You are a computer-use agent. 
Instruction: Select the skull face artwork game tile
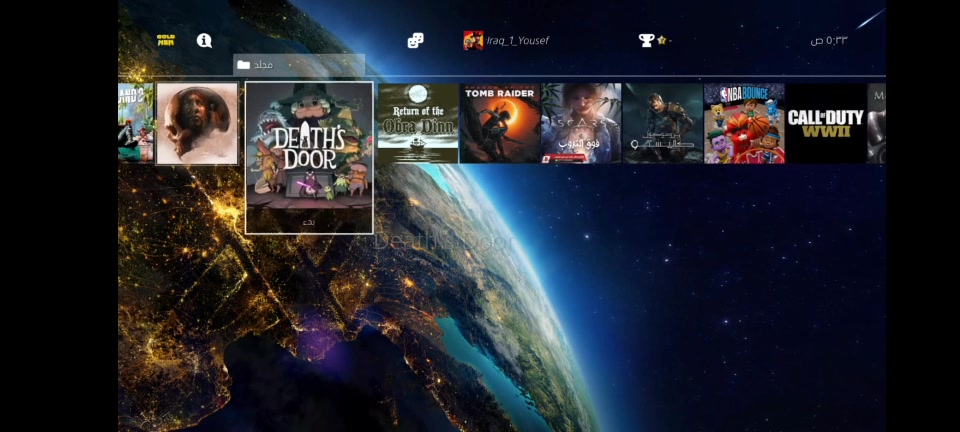(x=197, y=124)
